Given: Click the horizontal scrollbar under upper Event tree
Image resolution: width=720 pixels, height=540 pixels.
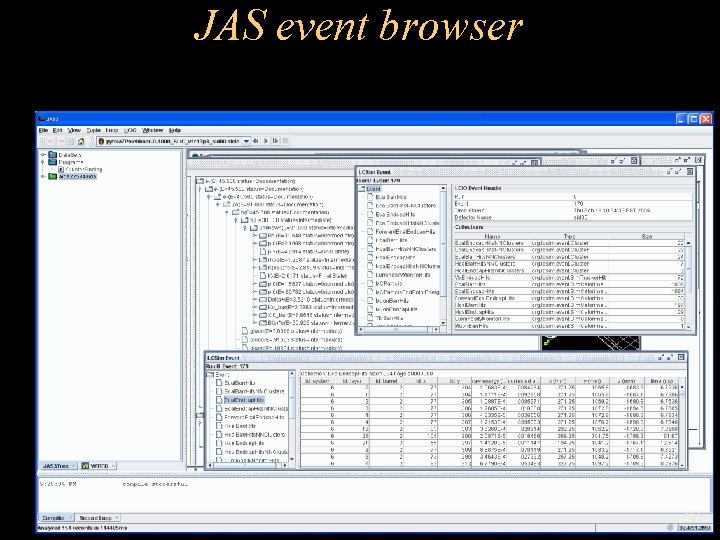Looking at the screenshot, I should [398, 329].
